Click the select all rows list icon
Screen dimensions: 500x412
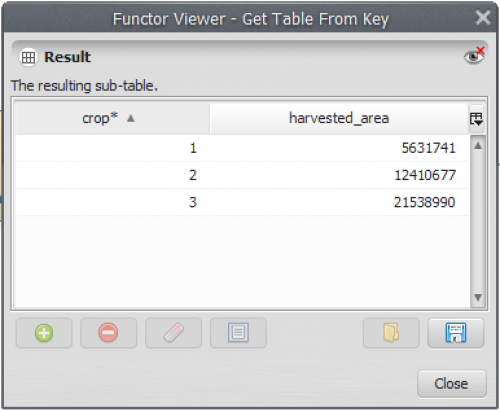(x=238, y=333)
